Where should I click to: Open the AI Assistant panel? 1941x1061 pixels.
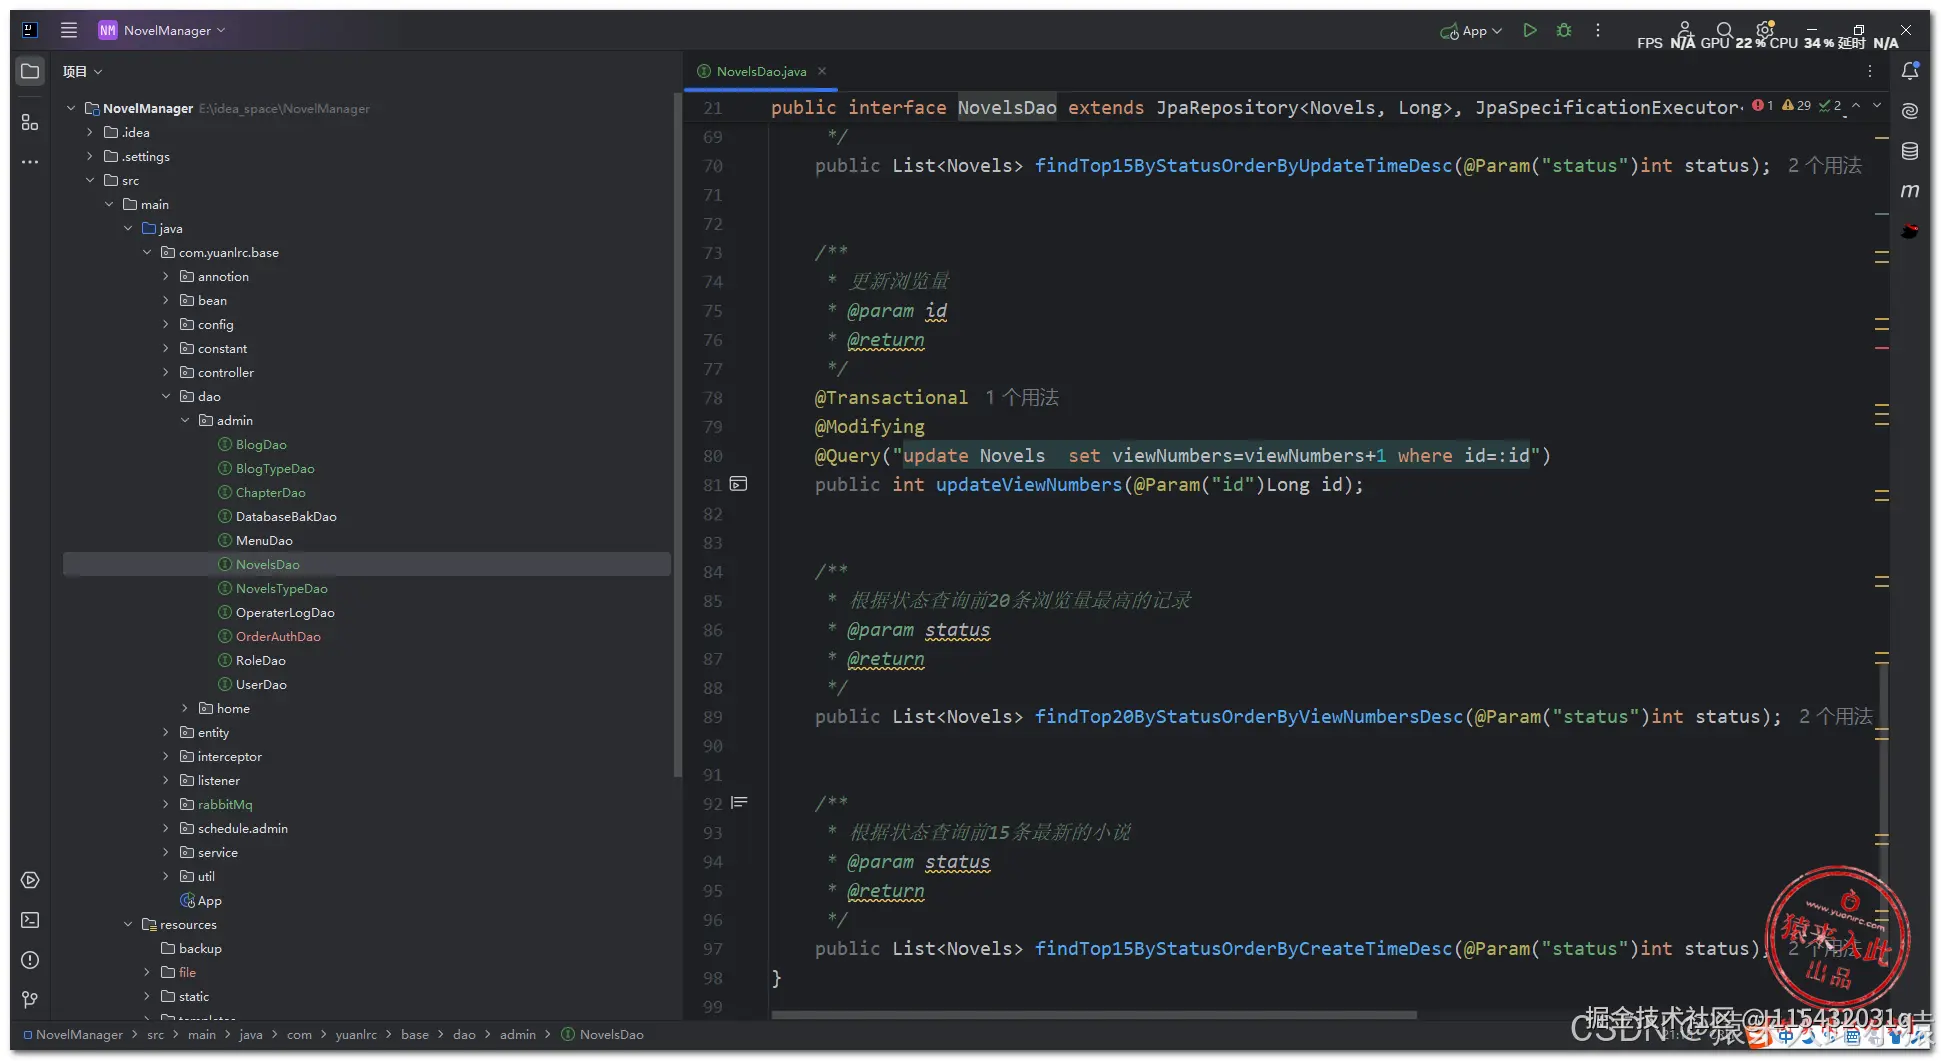(x=1910, y=111)
